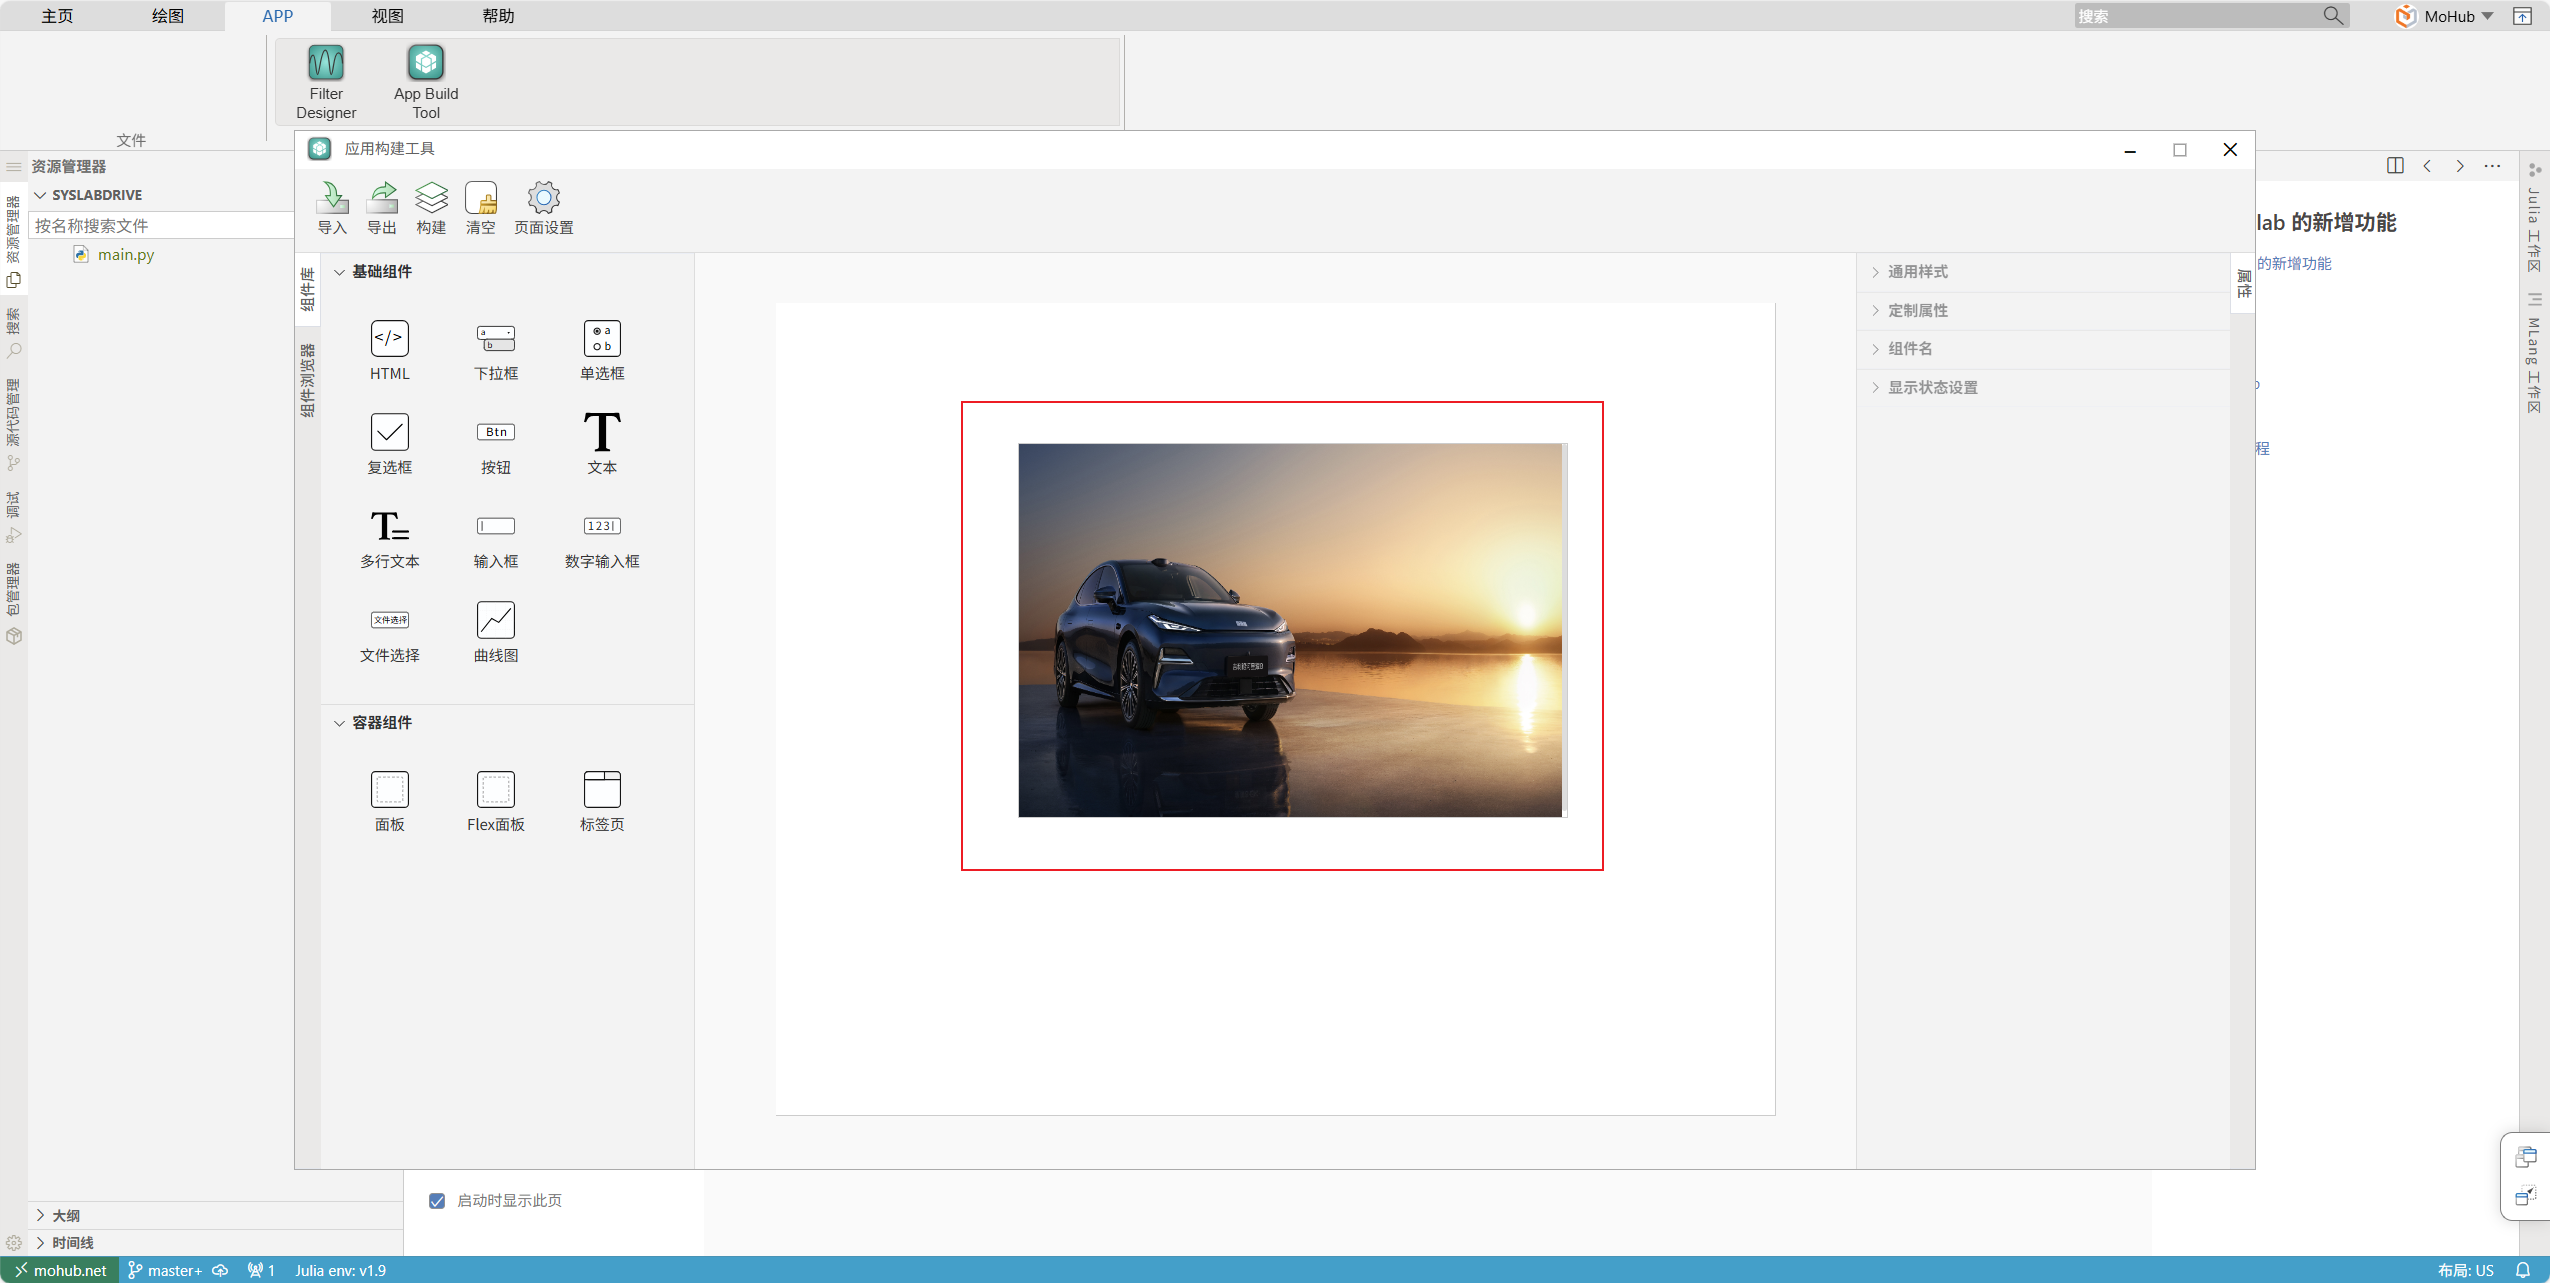Viewport: 2550px width, 1283px height.
Task: Select the 多行文本 multiline text component
Action: tap(389, 538)
